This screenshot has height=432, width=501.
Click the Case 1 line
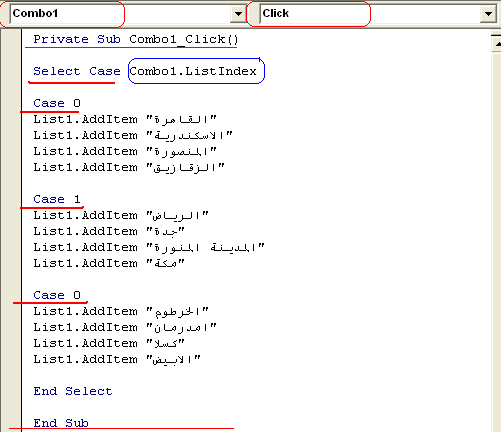(57, 199)
